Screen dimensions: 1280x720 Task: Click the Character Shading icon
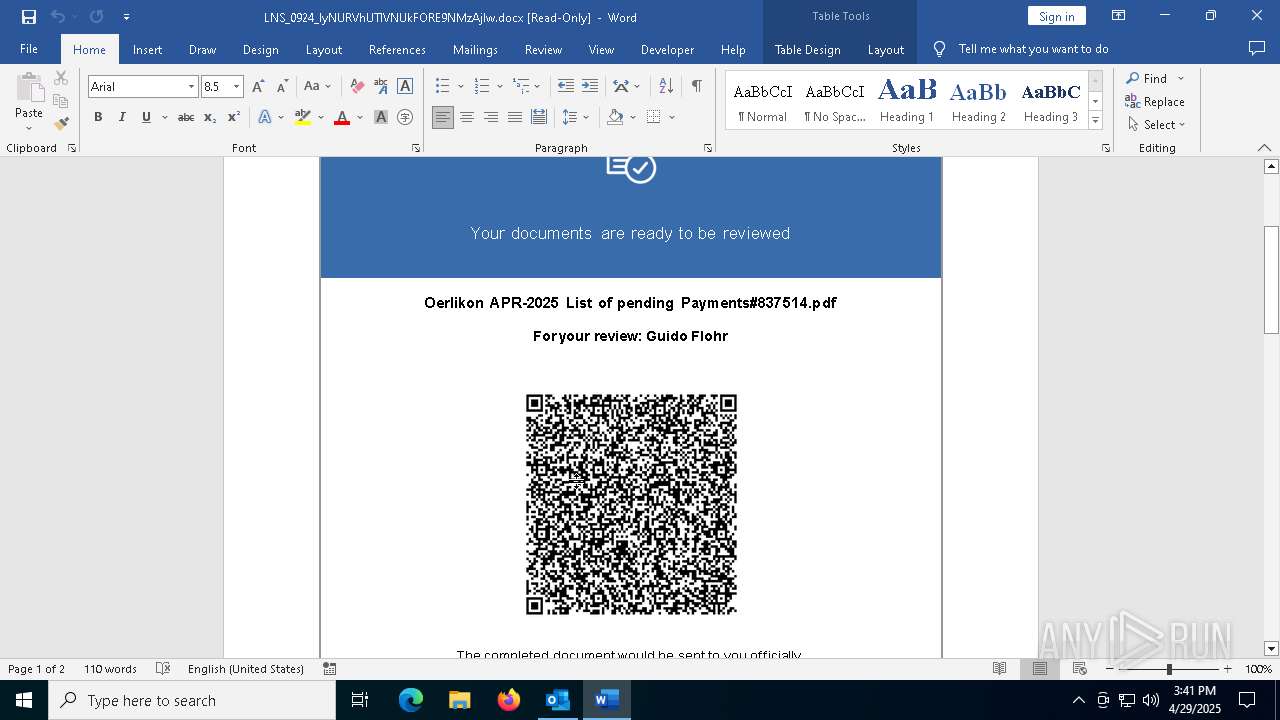(x=381, y=118)
